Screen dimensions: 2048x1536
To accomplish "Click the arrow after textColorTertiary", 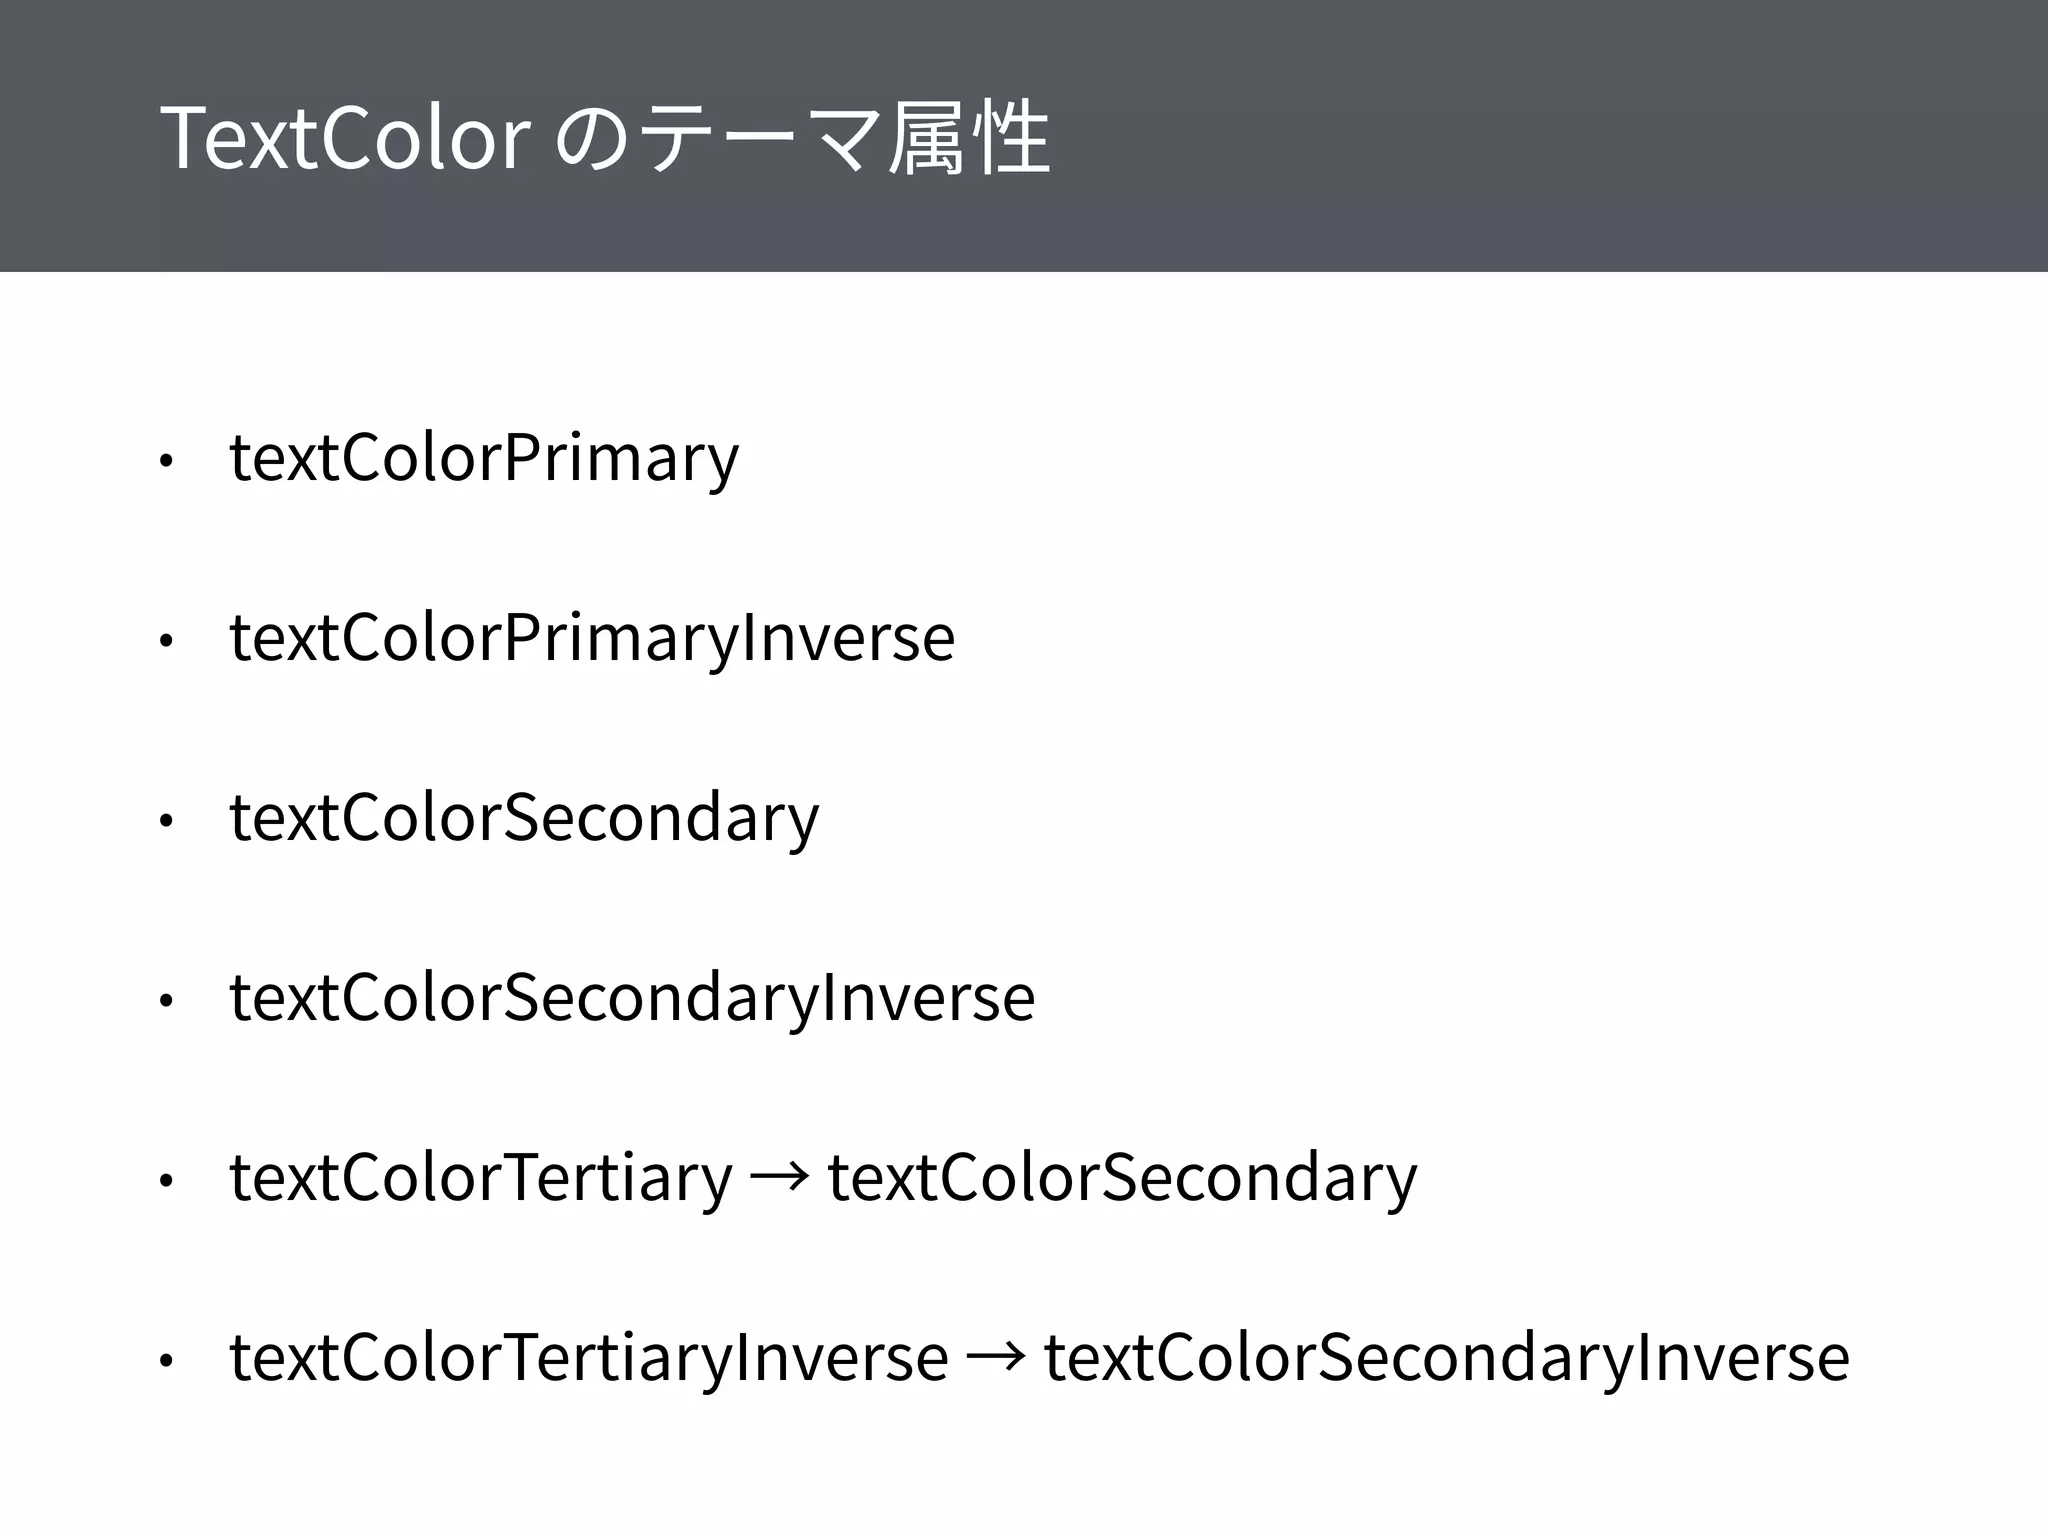I will [x=781, y=1178].
